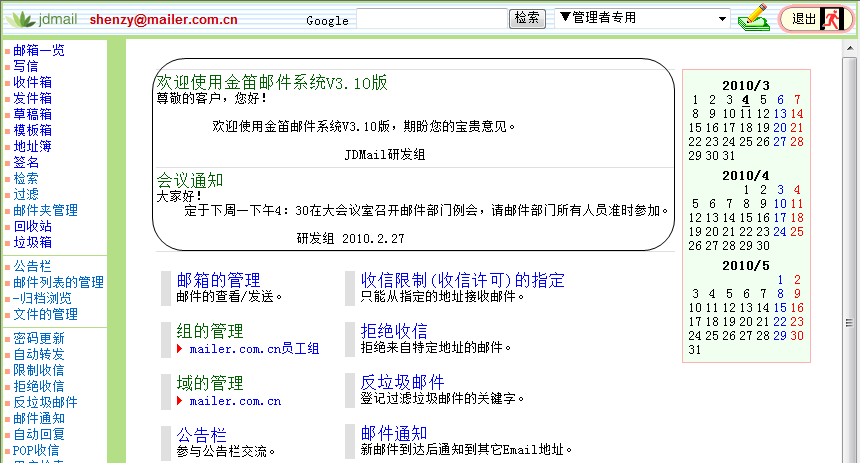
Task: Select 写信 in the sidebar
Action: point(25,66)
